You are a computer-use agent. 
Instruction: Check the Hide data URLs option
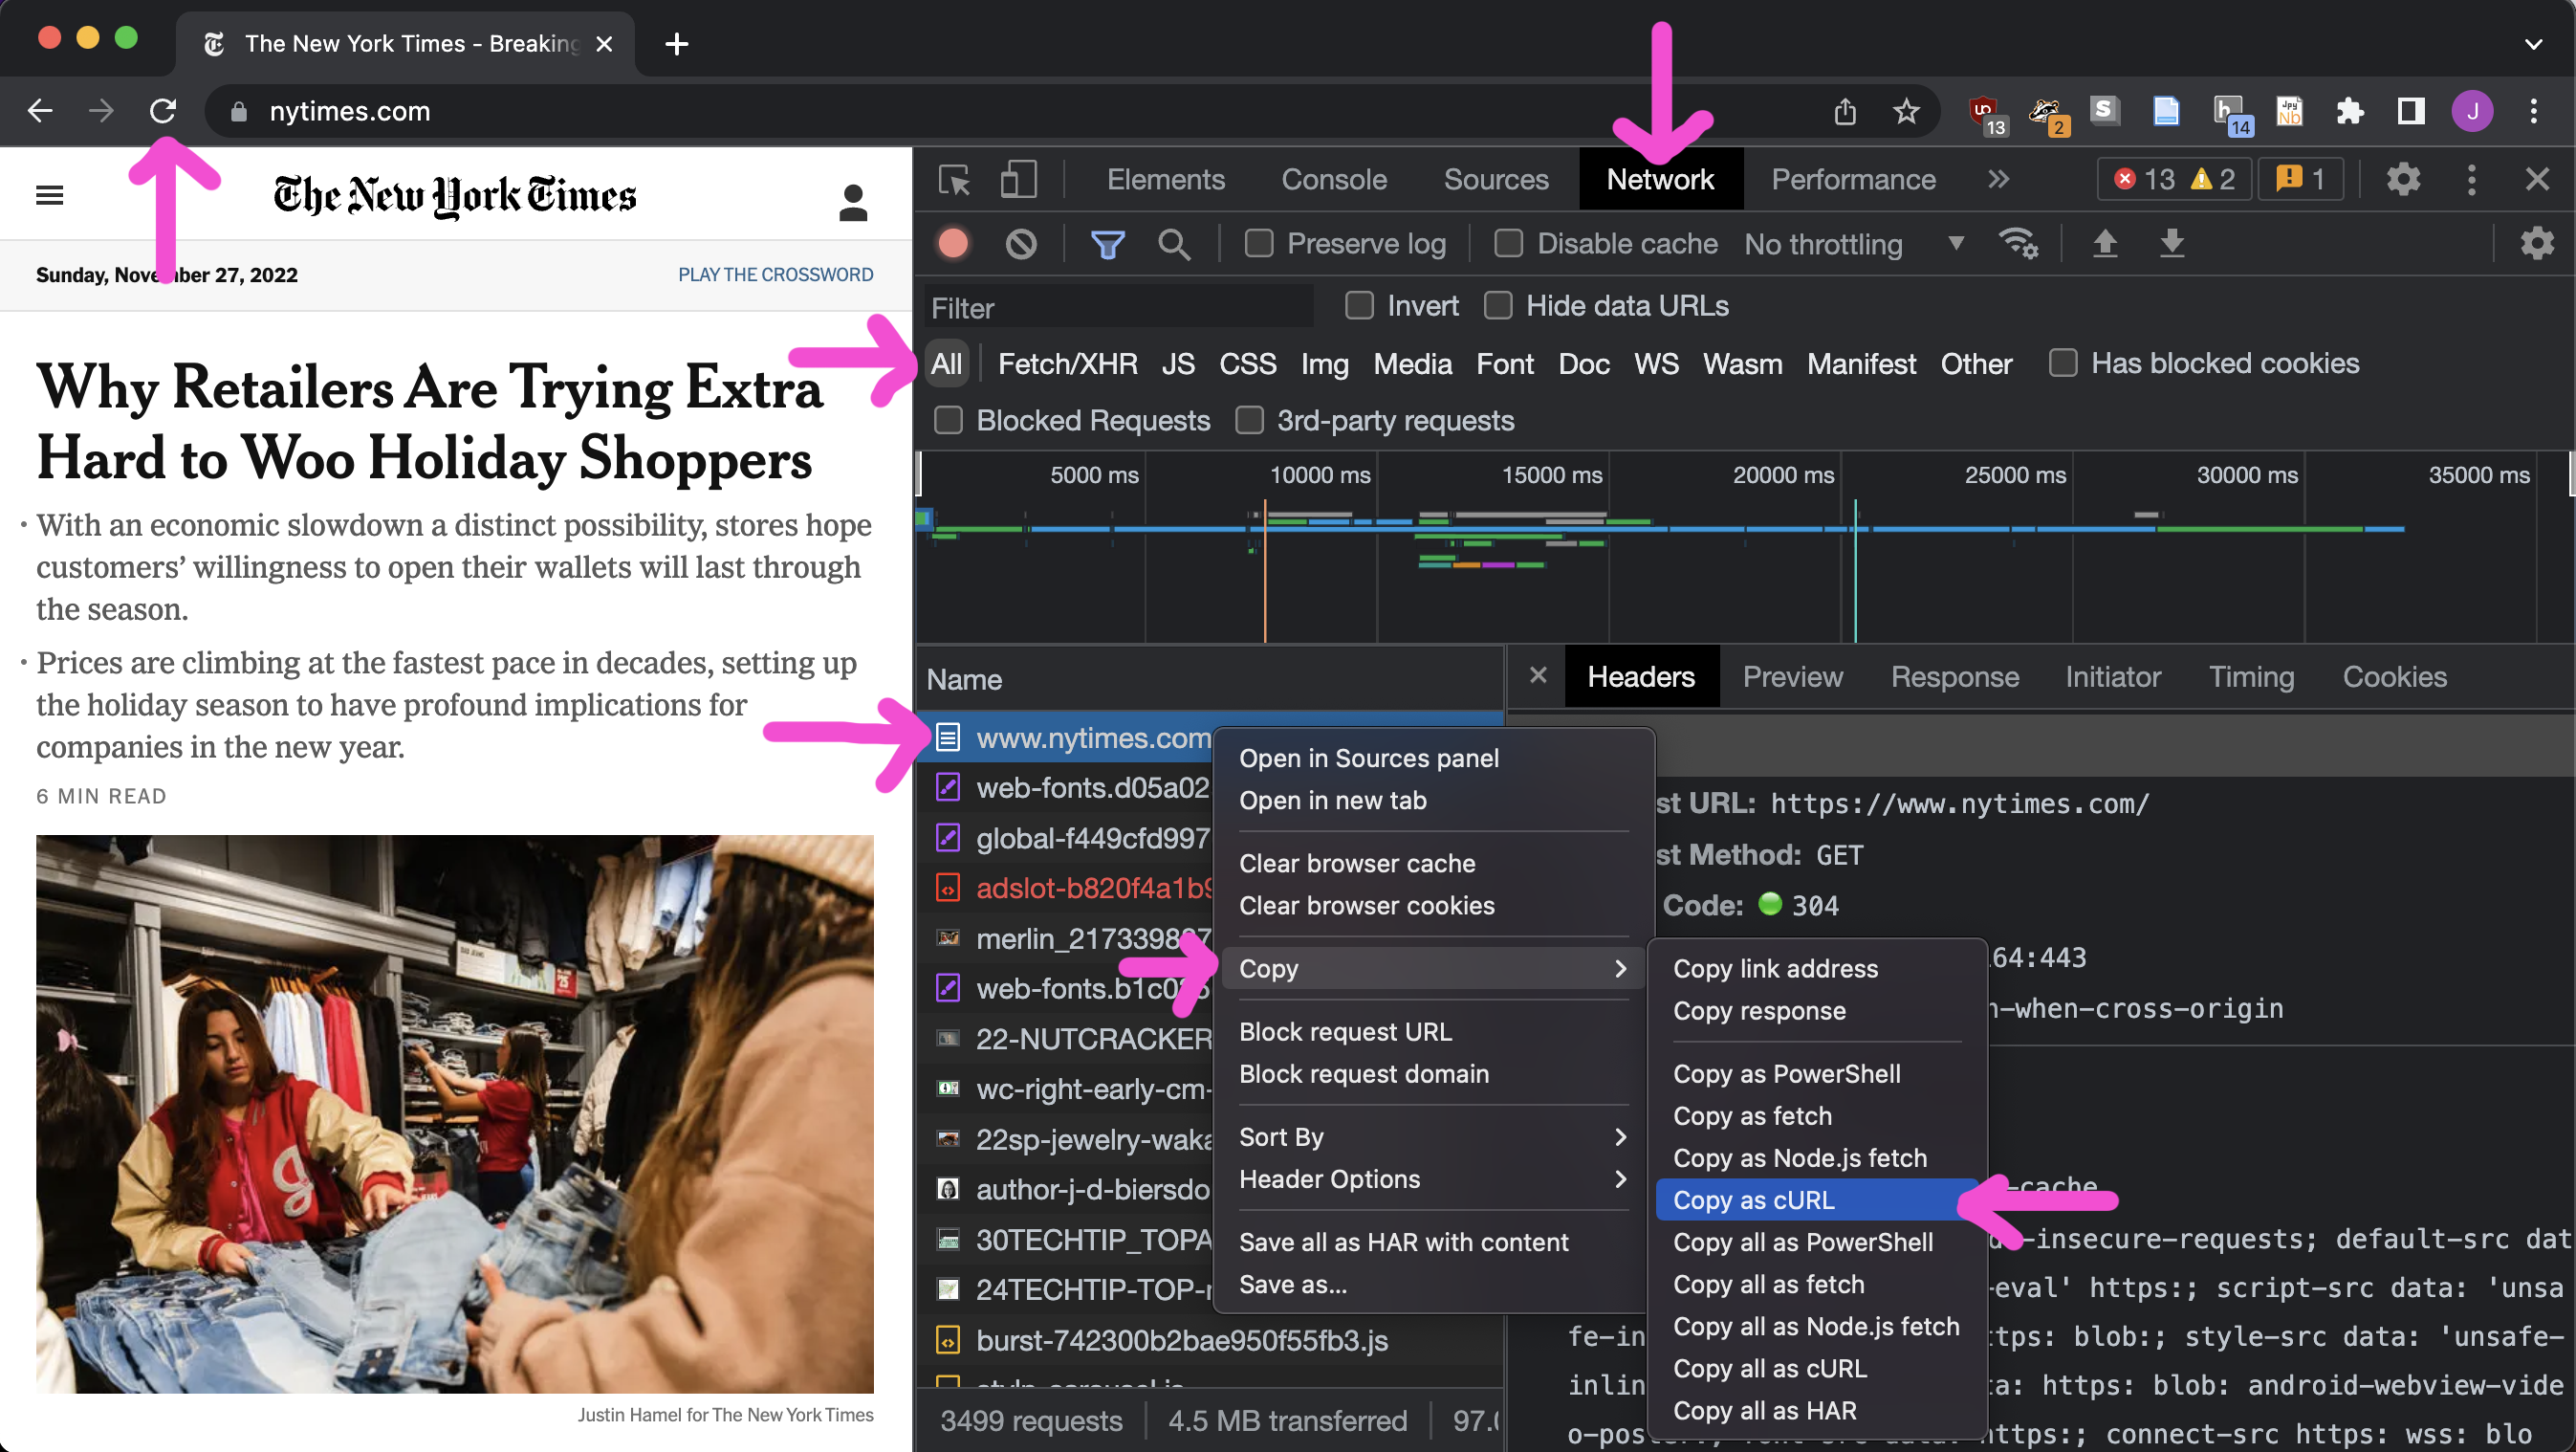pyautogui.click(x=1498, y=306)
